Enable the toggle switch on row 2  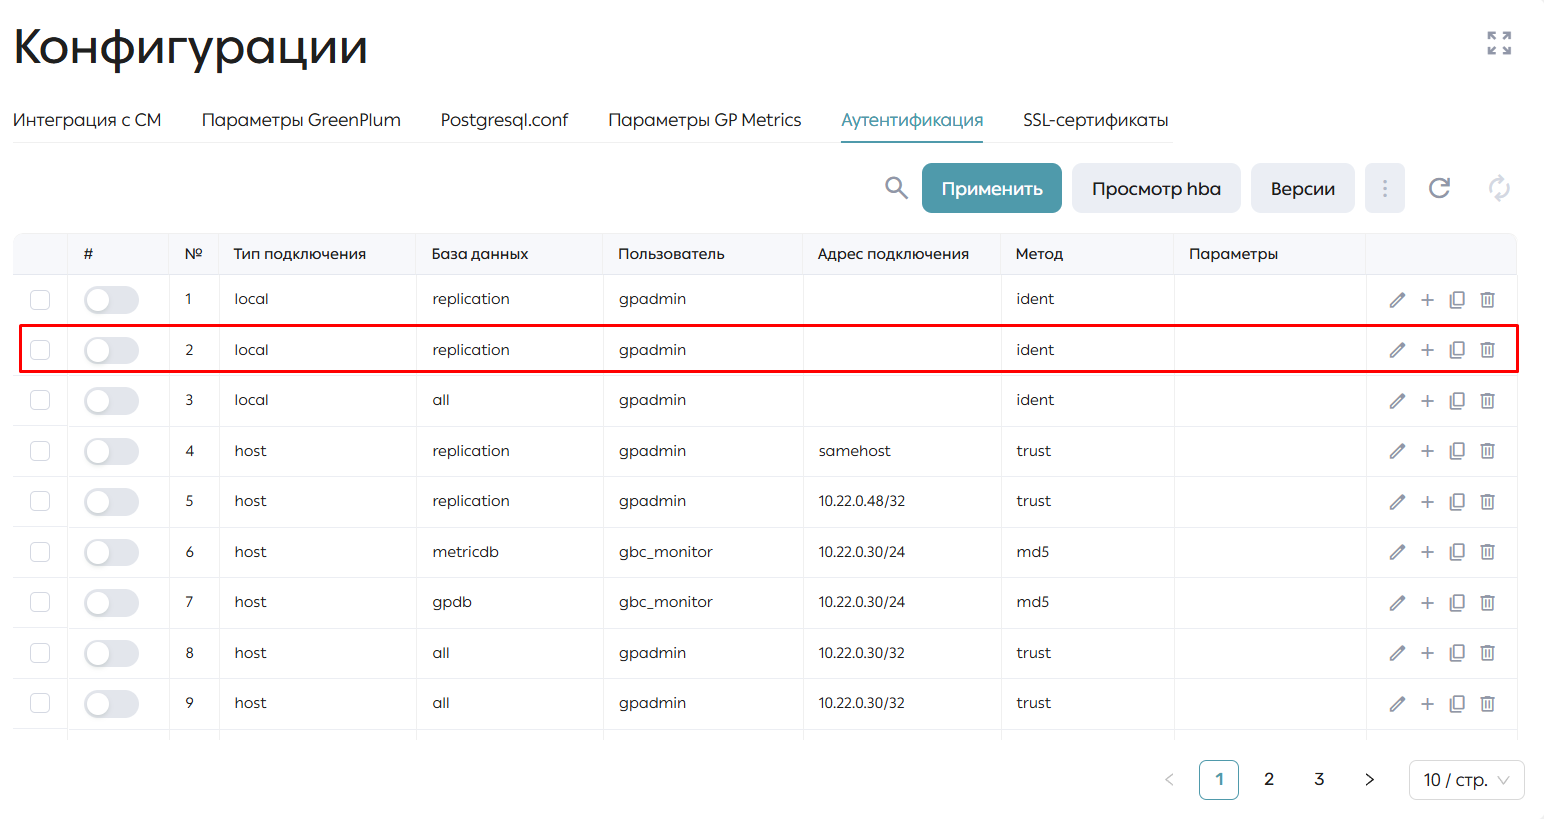111,350
